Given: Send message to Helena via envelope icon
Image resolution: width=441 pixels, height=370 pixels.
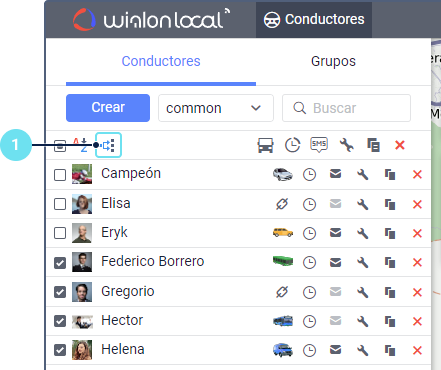Looking at the screenshot, I should click(335, 349).
